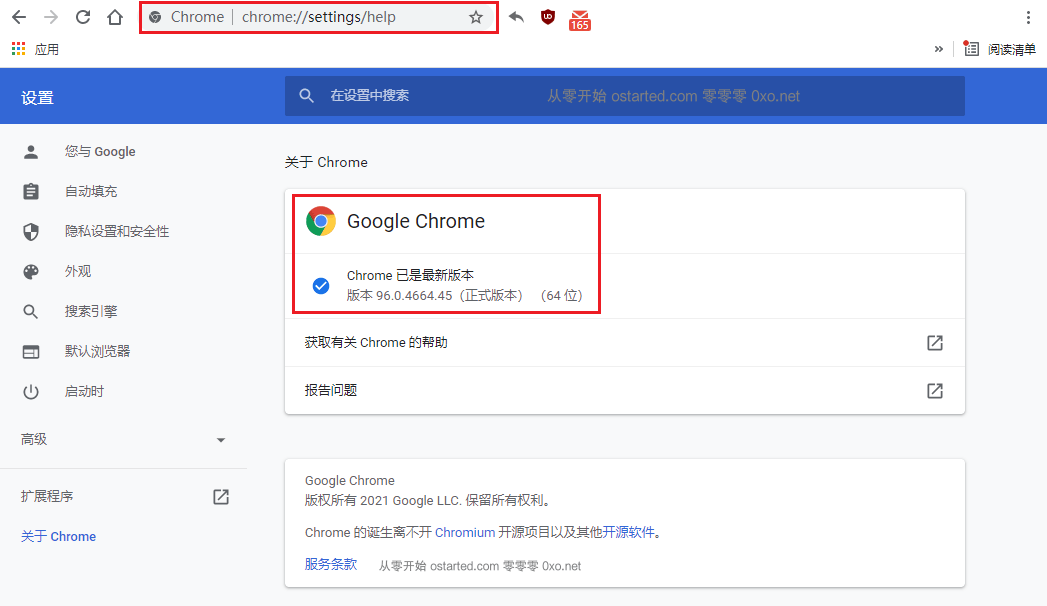Open the Chrome three-dot menu
The image size is (1047, 606).
(x=1028, y=17)
